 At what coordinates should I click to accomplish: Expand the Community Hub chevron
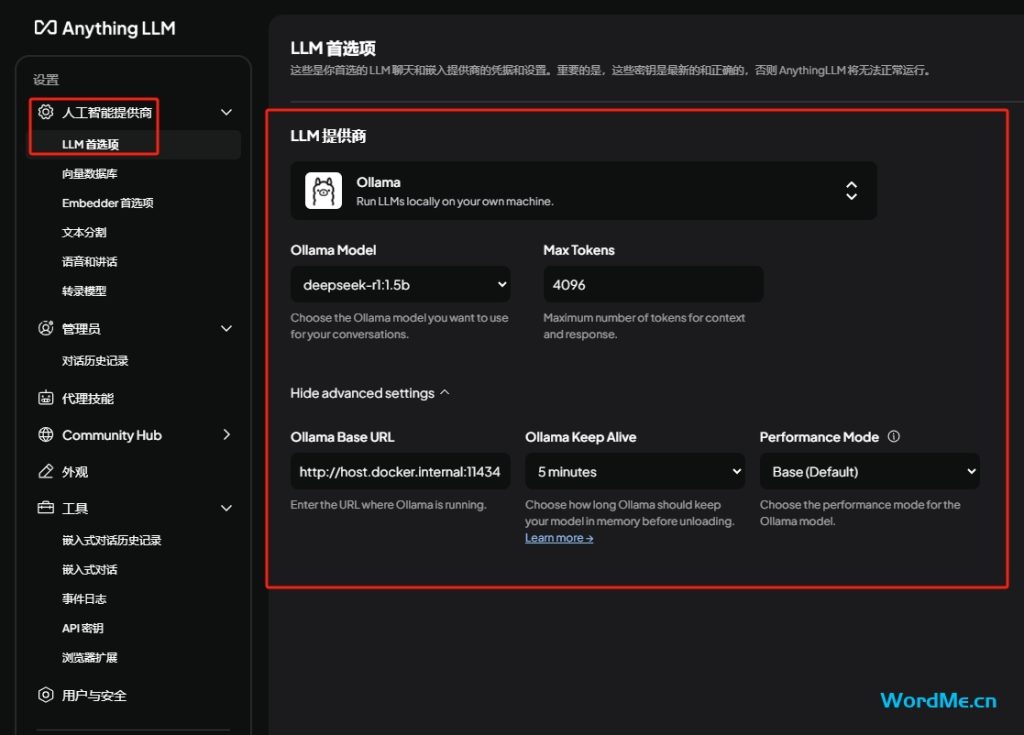226,434
